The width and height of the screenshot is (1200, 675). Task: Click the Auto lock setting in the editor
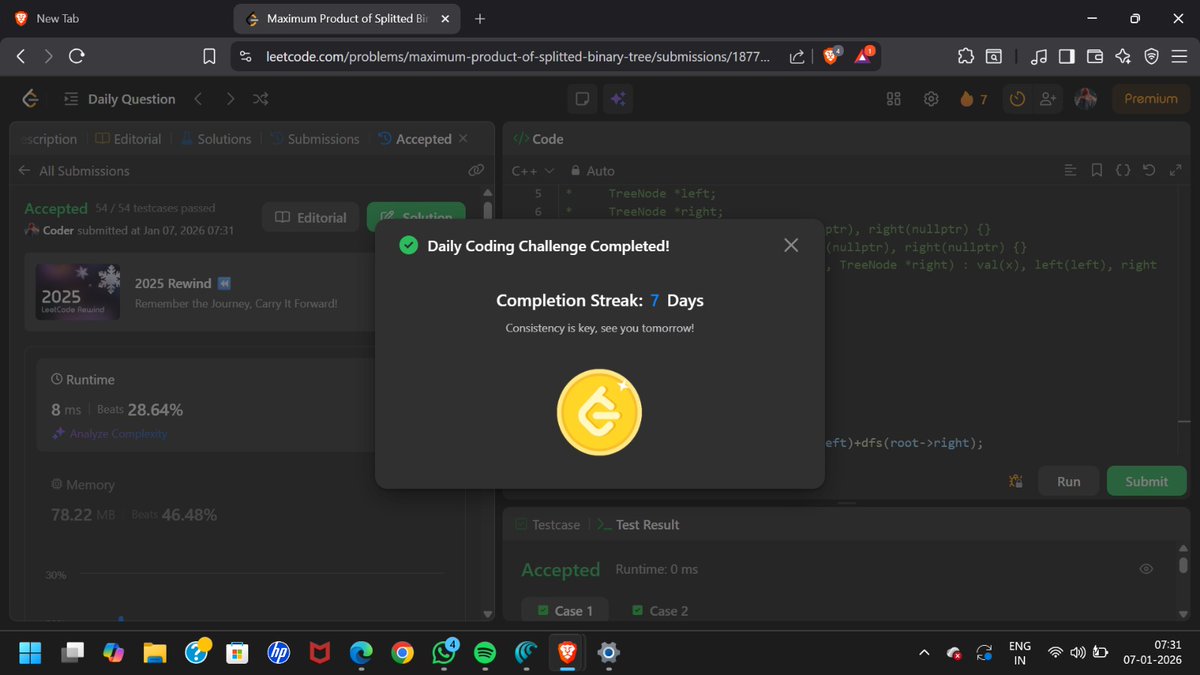coord(592,171)
